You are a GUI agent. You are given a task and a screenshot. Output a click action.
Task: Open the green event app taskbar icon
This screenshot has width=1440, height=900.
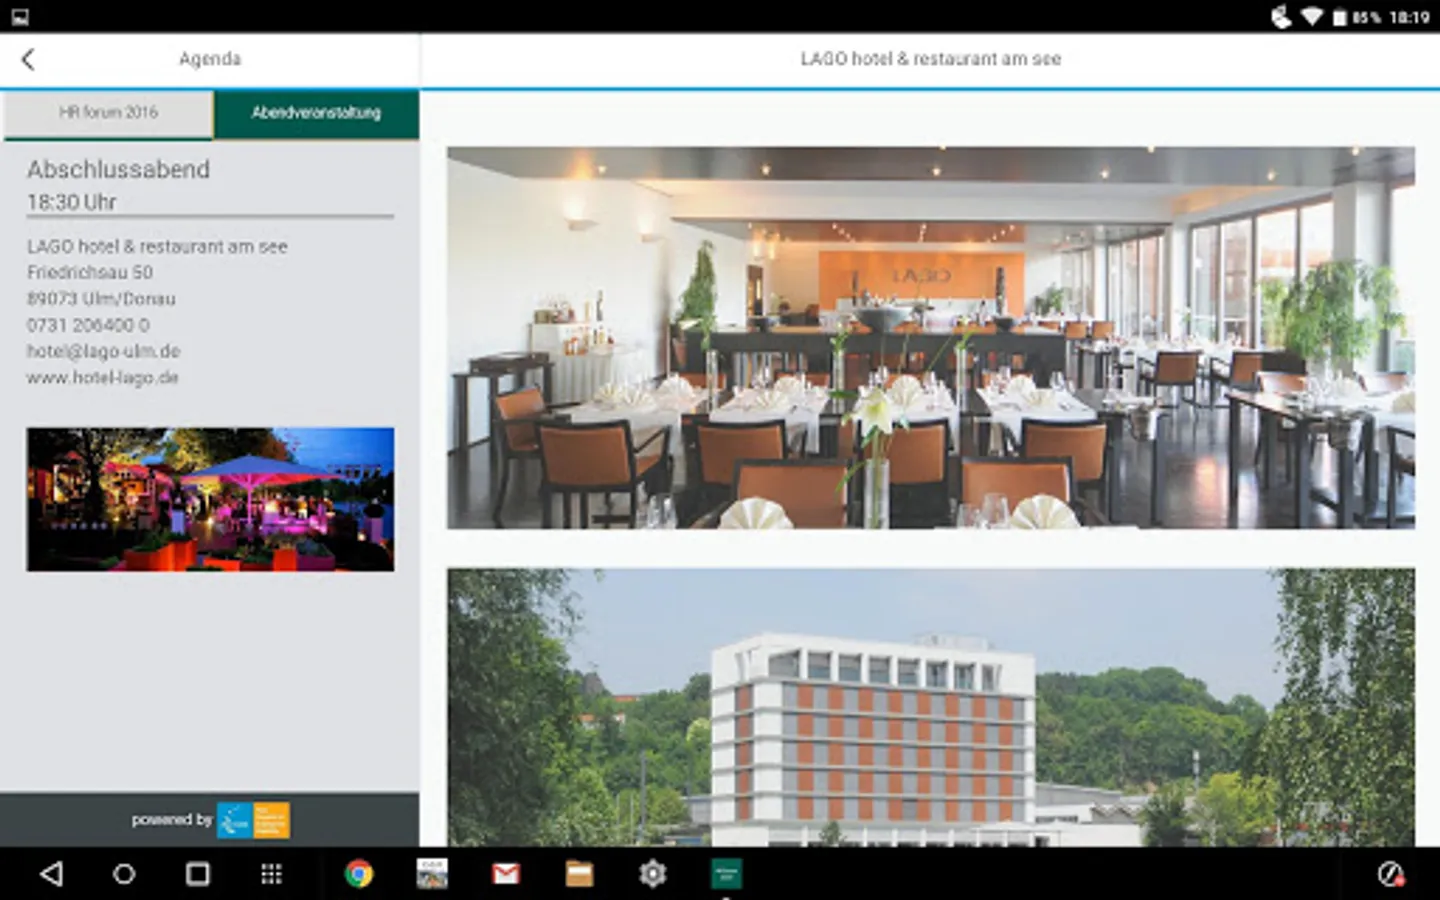pyautogui.click(x=726, y=874)
